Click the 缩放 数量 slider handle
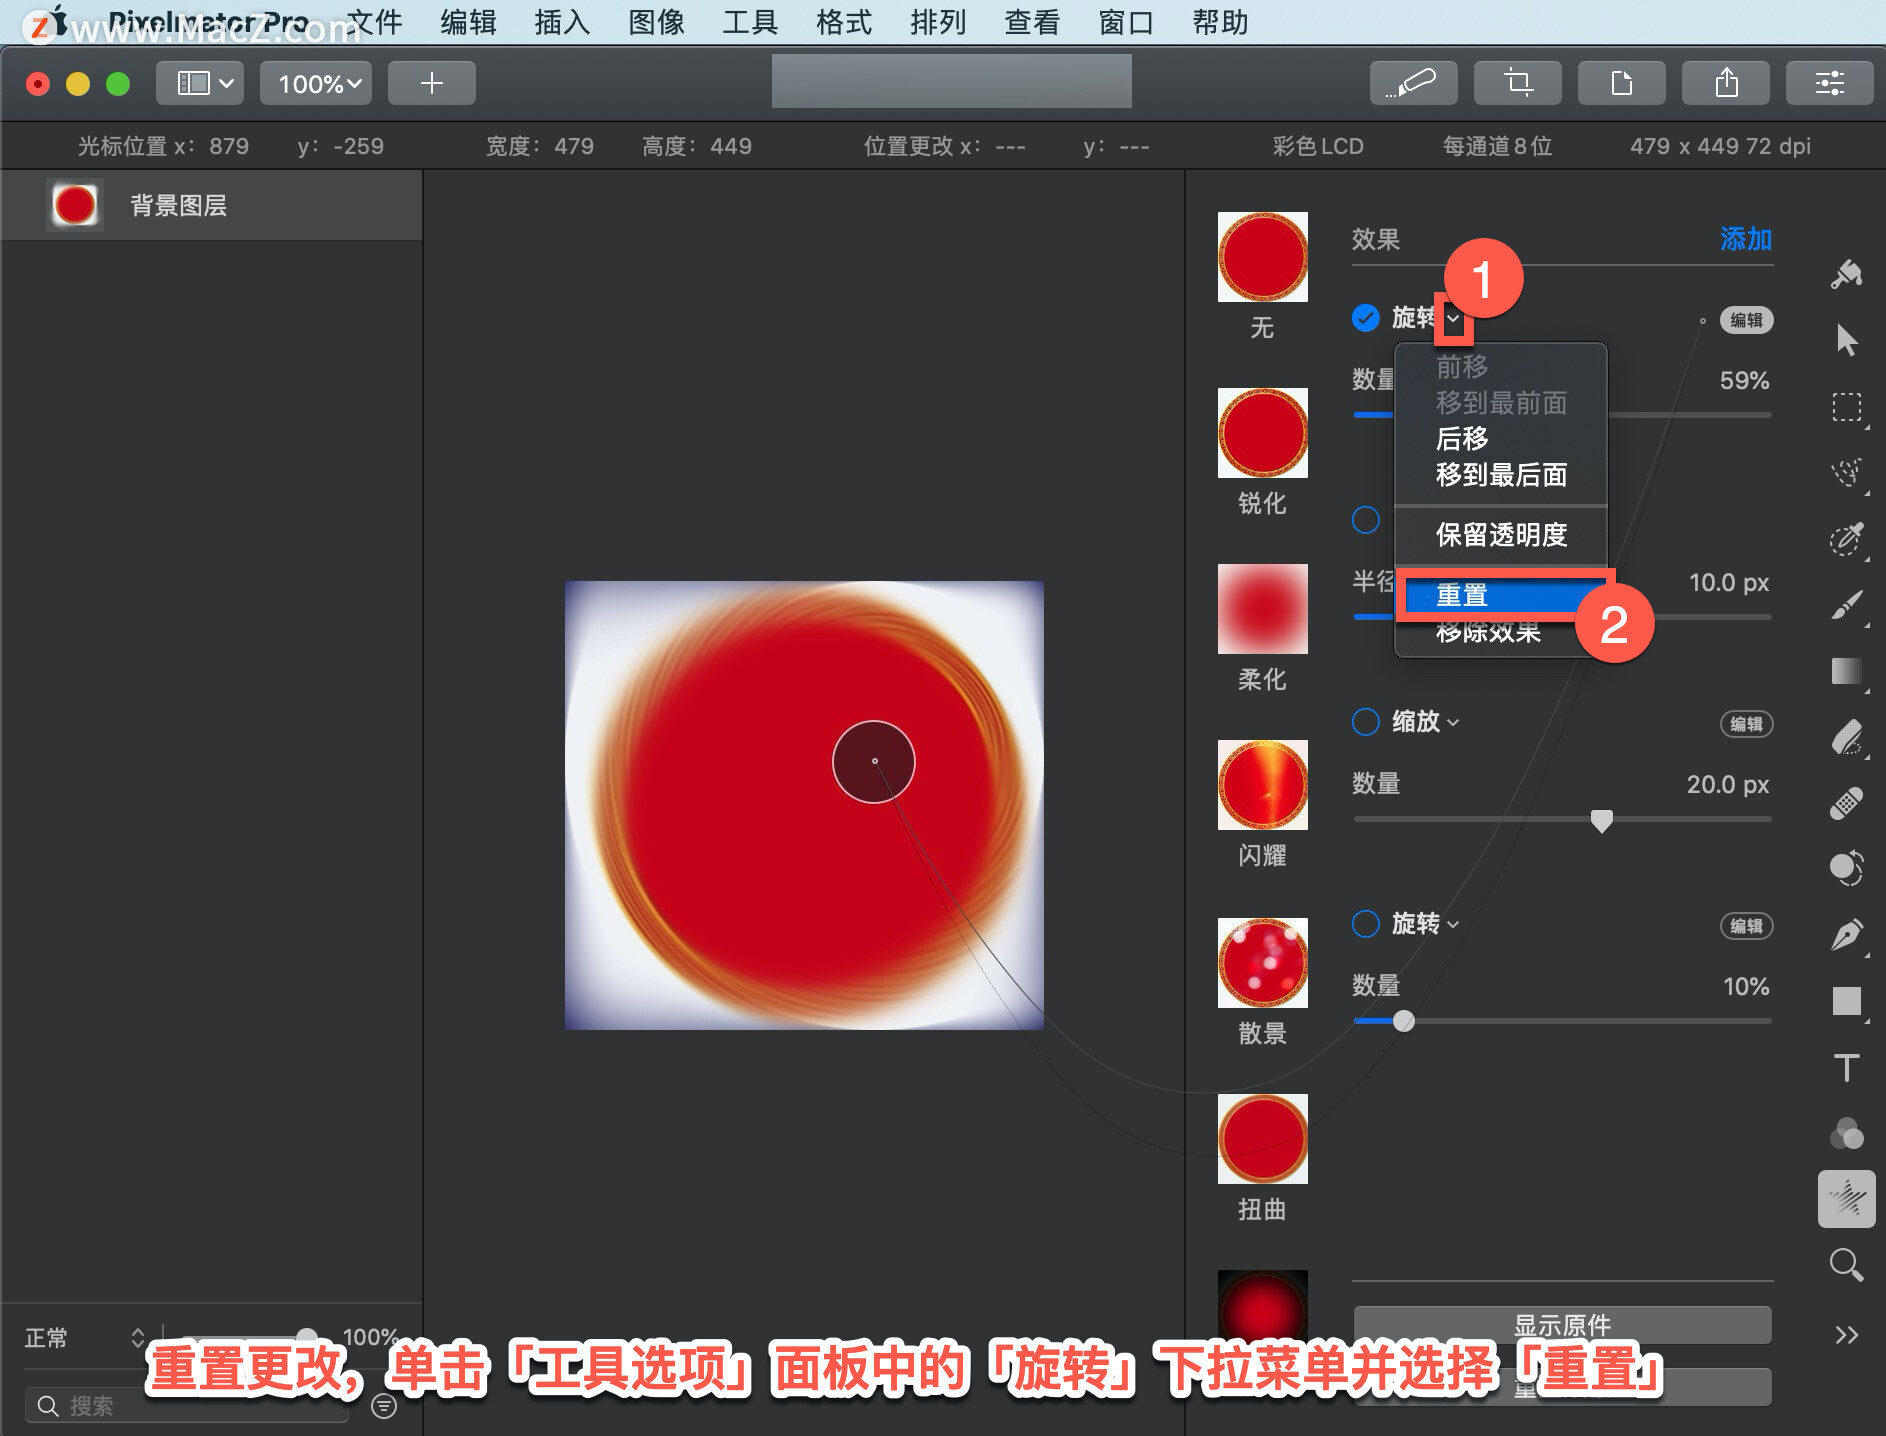This screenshot has height=1436, width=1886. coord(1602,821)
